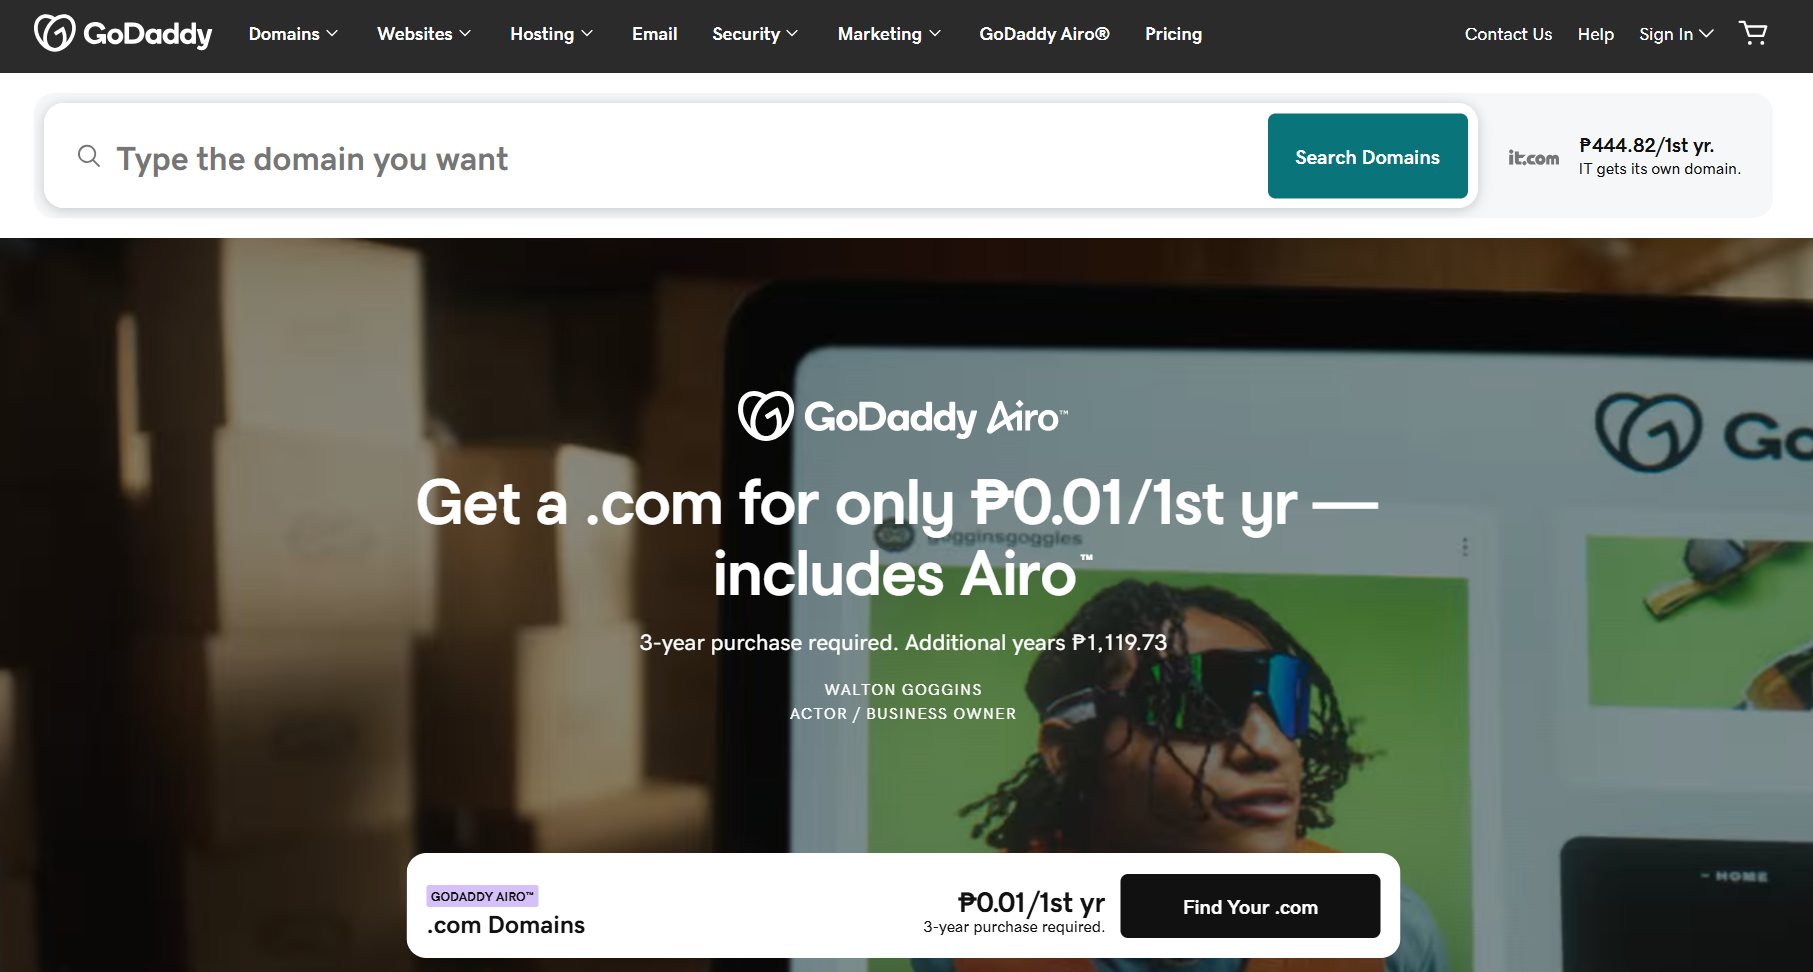This screenshot has height=972, width=1813.
Task: Open the shopping cart icon
Action: (1753, 33)
